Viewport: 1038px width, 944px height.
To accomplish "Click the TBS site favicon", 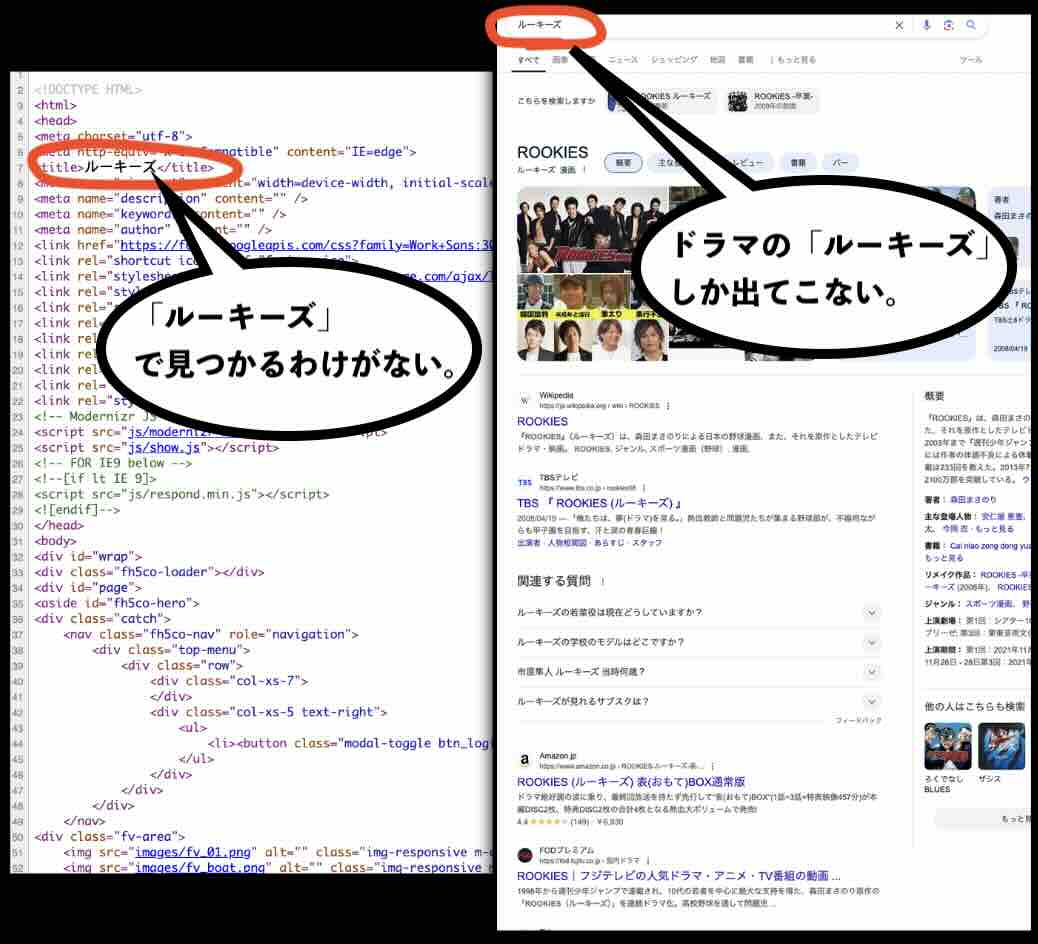I will tap(525, 482).
